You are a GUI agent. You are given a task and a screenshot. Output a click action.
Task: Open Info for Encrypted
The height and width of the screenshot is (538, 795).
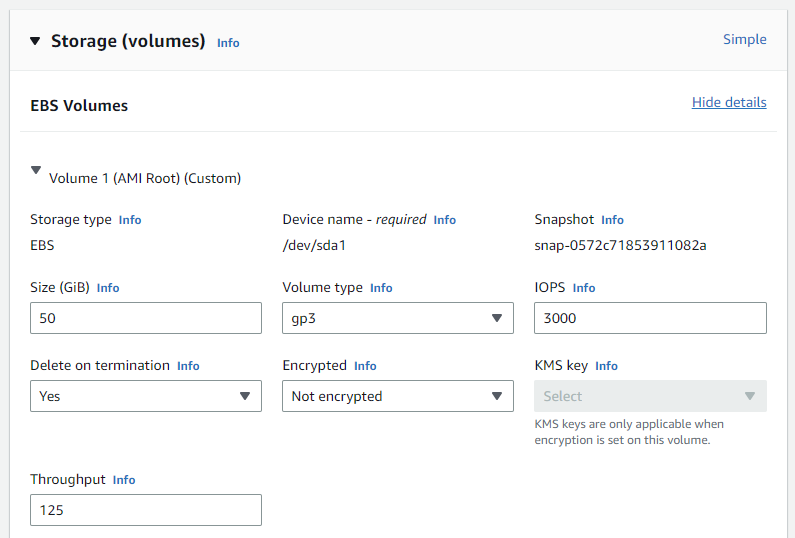pos(365,366)
